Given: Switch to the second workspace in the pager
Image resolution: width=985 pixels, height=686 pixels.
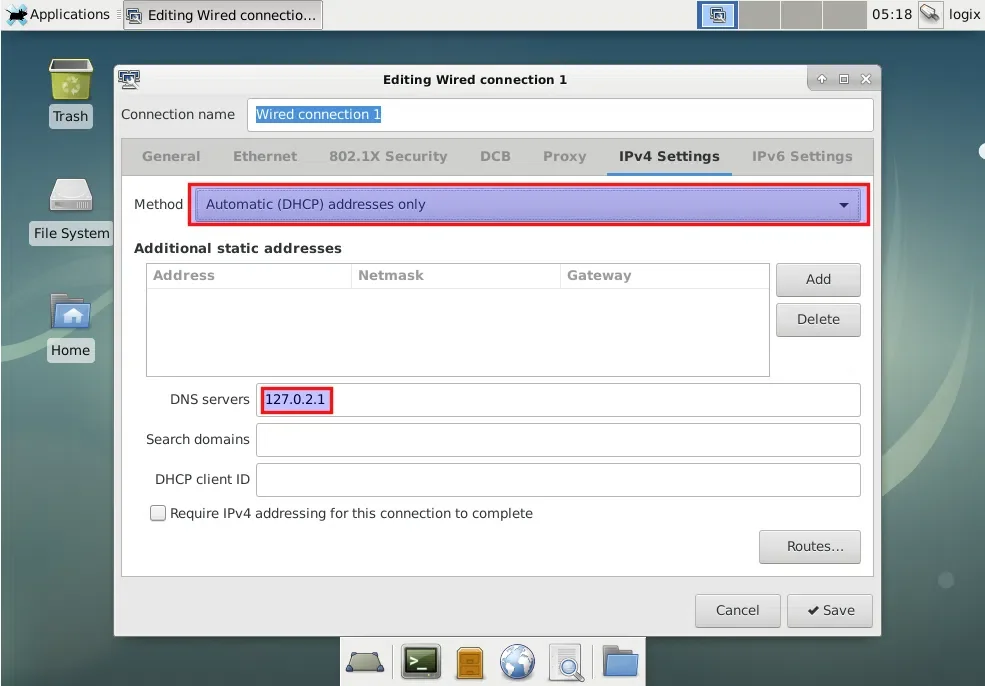Looking at the screenshot, I should pyautogui.click(x=759, y=15).
